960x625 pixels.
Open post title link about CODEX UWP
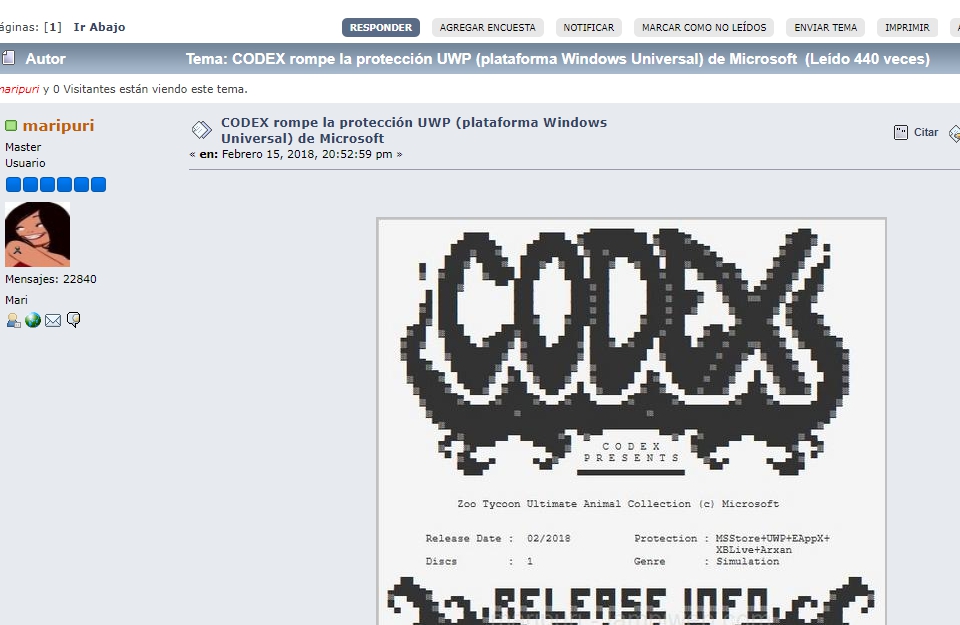tap(414, 130)
